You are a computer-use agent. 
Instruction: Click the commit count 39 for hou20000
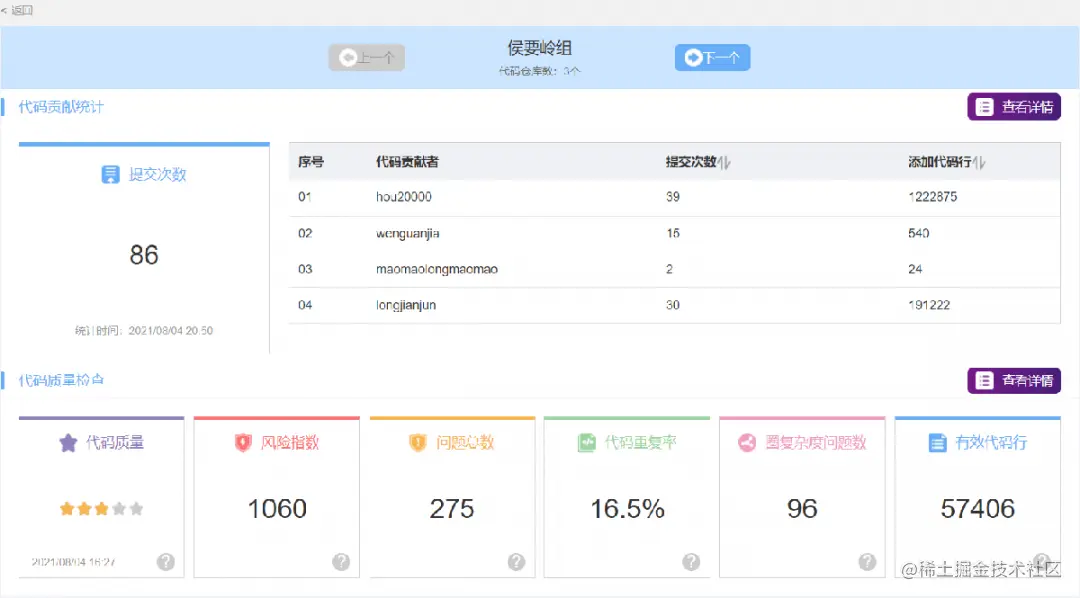click(x=673, y=197)
